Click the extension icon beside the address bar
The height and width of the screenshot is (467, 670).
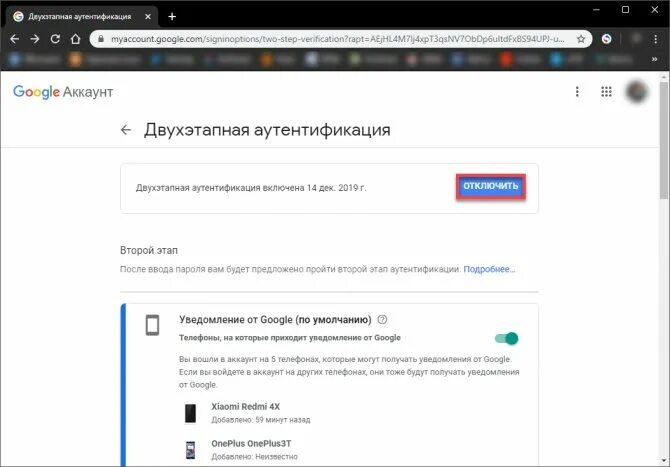606,39
